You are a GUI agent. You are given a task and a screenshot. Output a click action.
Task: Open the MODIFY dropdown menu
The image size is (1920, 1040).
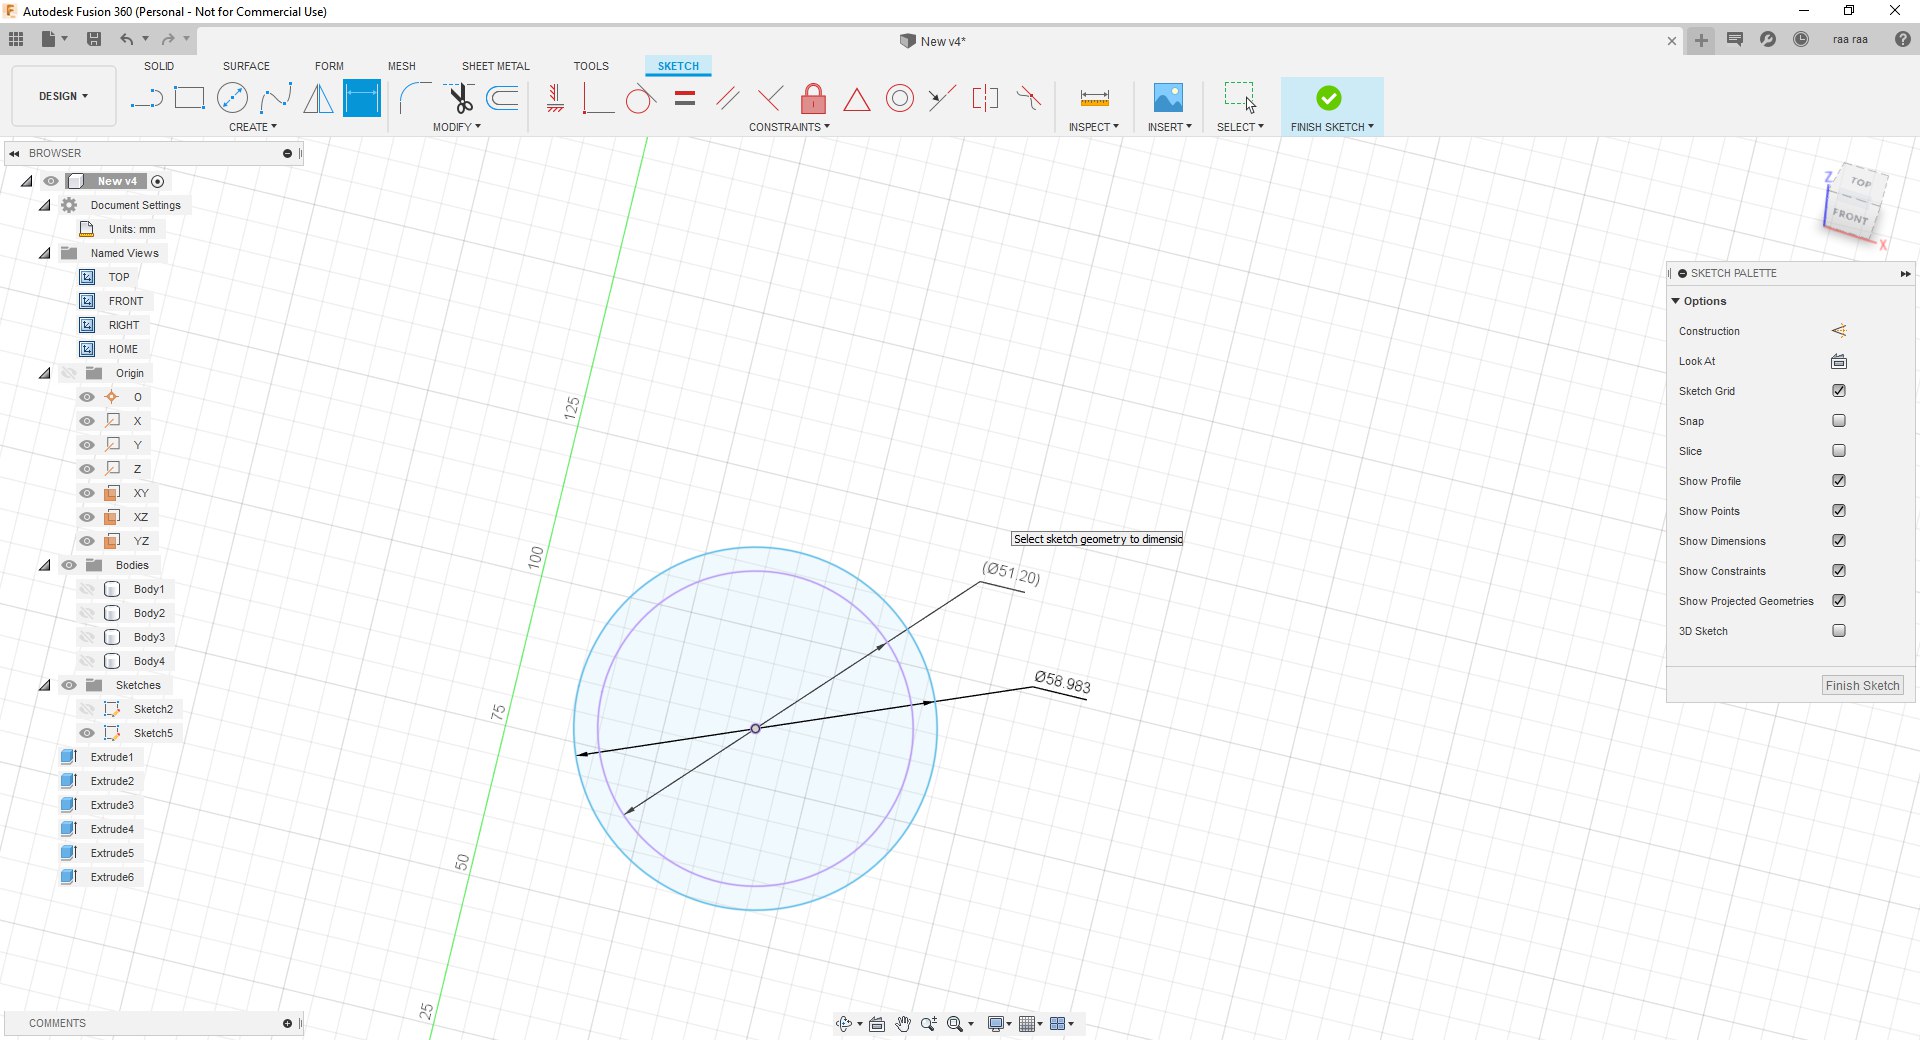click(457, 127)
